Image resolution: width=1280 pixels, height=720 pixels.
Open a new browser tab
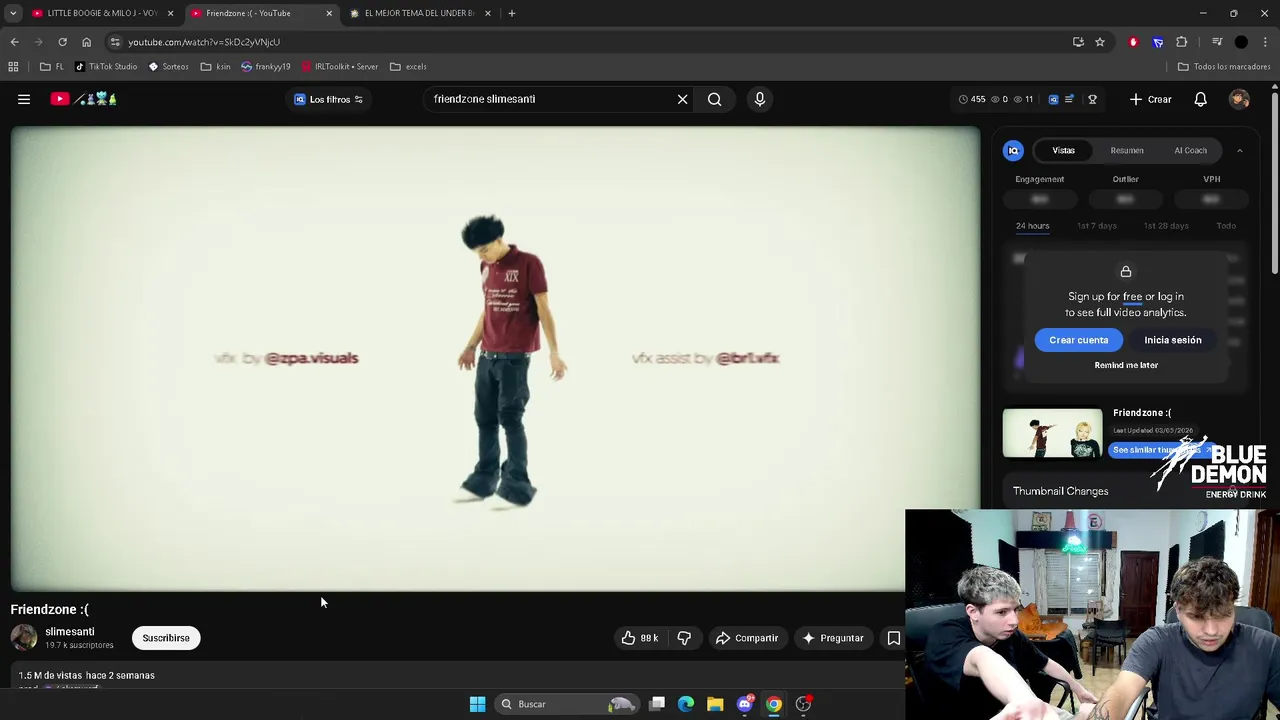511,13
